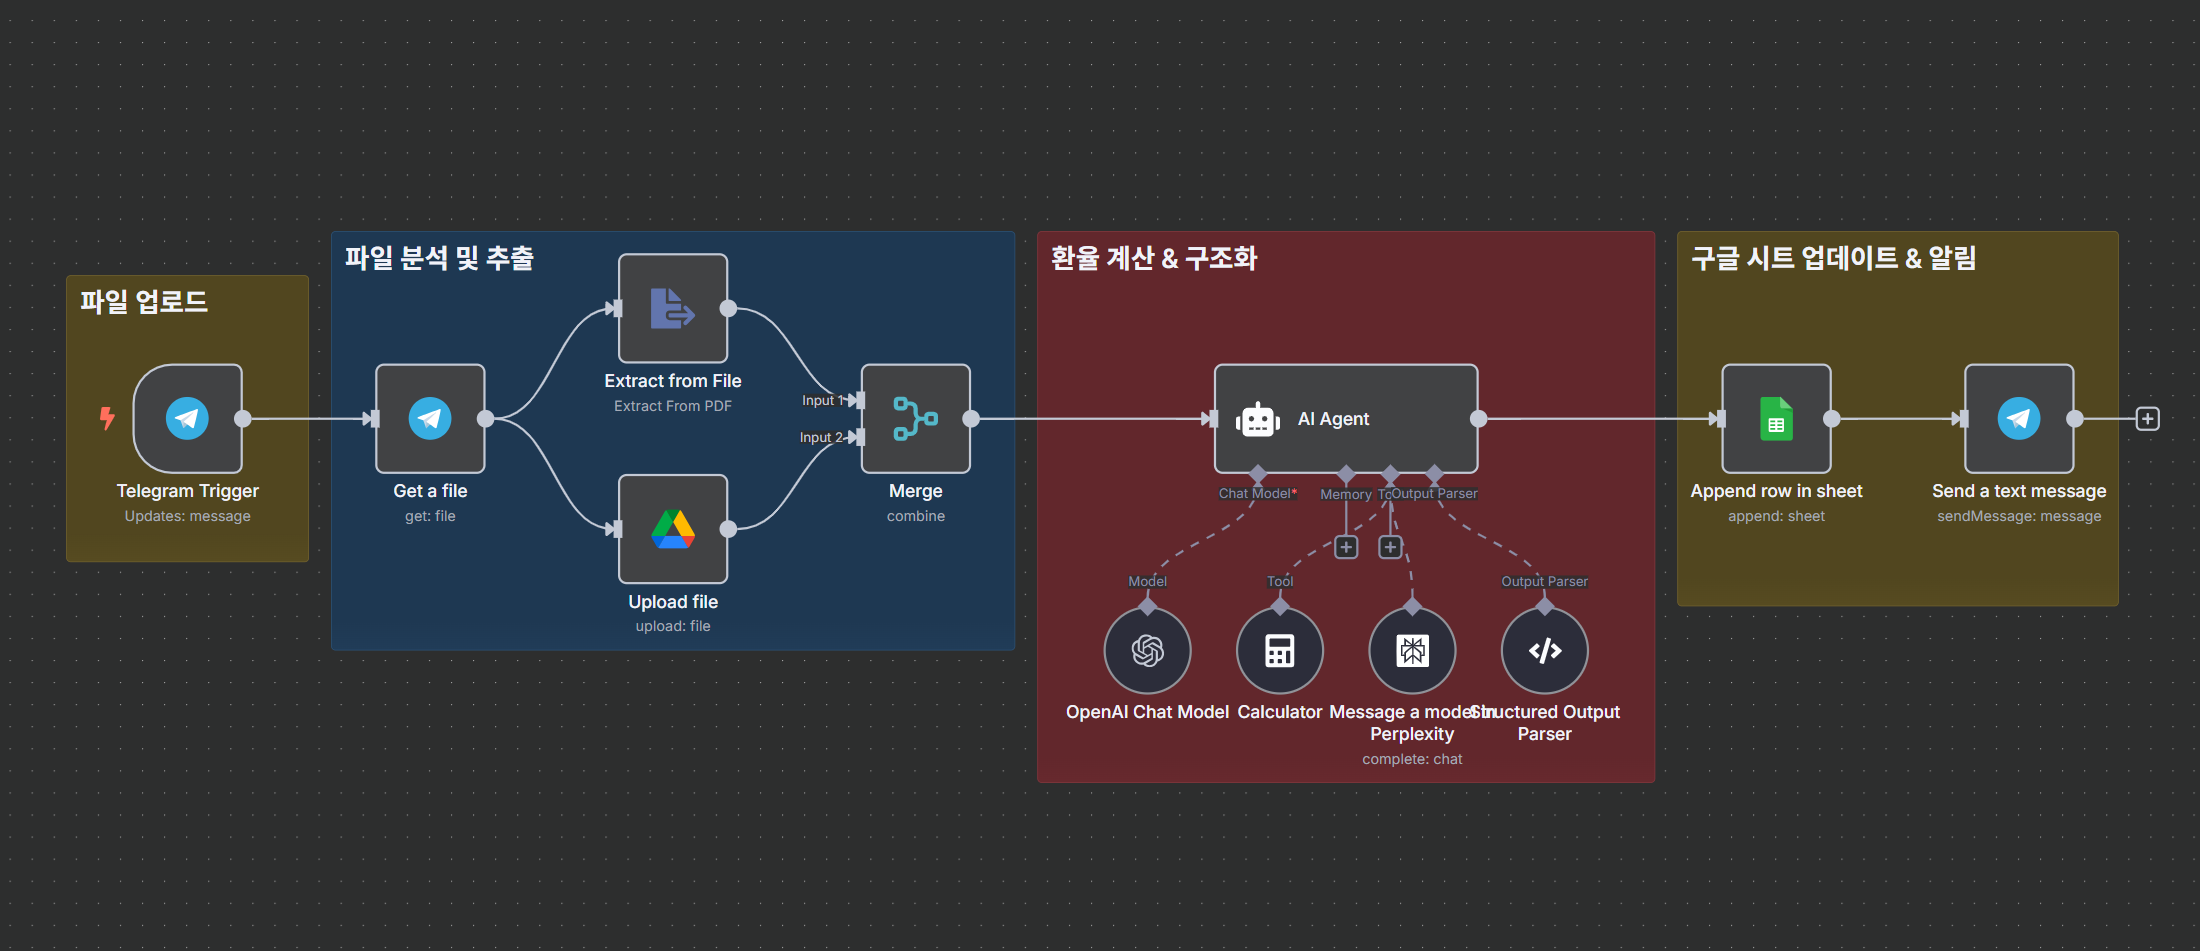This screenshot has height=951, width=2200.
Task: Select the Telegram Trigger node icon
Action: tap(187, 418)
